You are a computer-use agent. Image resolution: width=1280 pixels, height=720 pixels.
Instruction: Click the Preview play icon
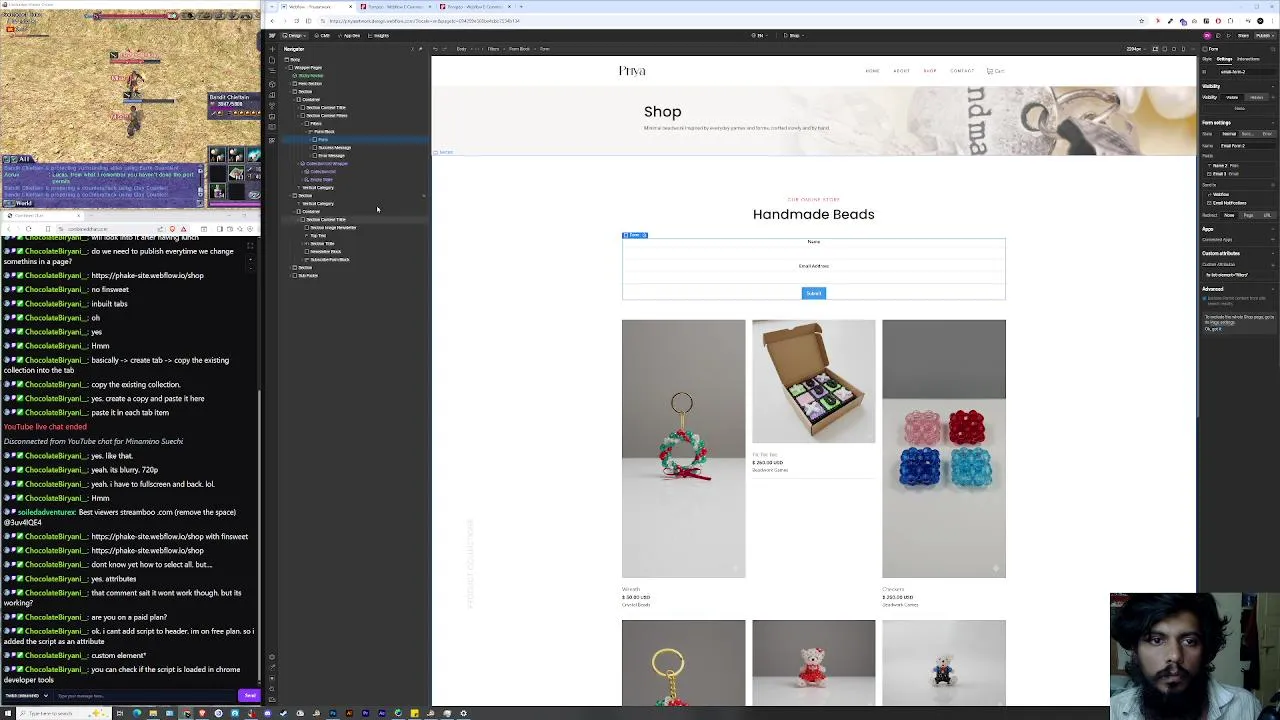[x=1228, y=35]
